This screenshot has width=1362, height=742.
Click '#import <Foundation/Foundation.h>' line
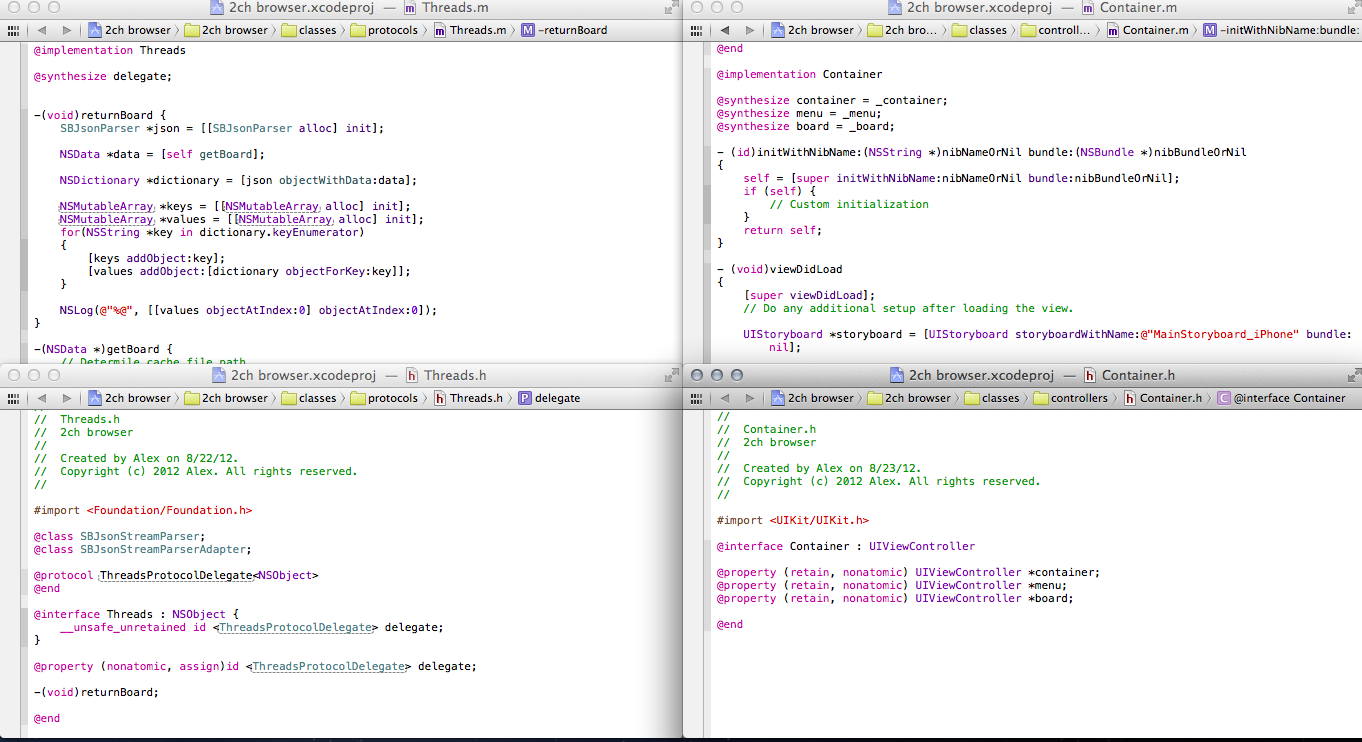pos(143,510)
